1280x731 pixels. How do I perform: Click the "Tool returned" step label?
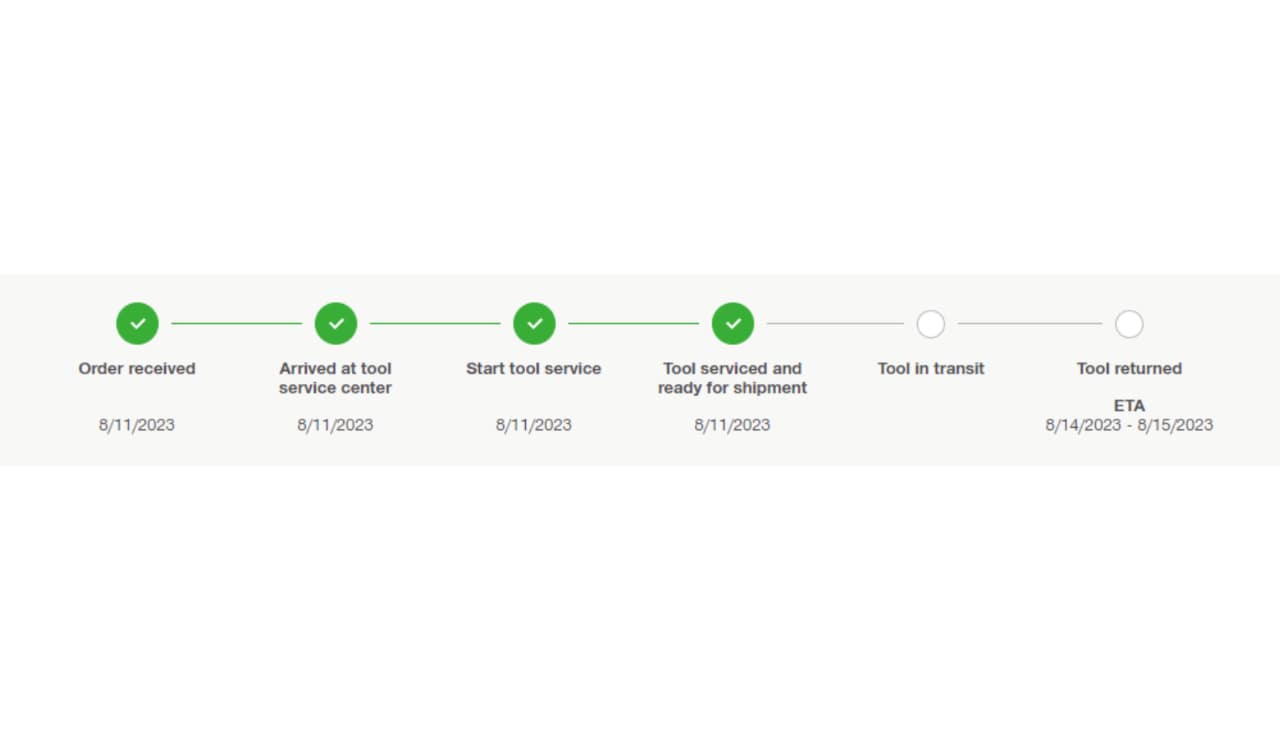point(1129,369)
